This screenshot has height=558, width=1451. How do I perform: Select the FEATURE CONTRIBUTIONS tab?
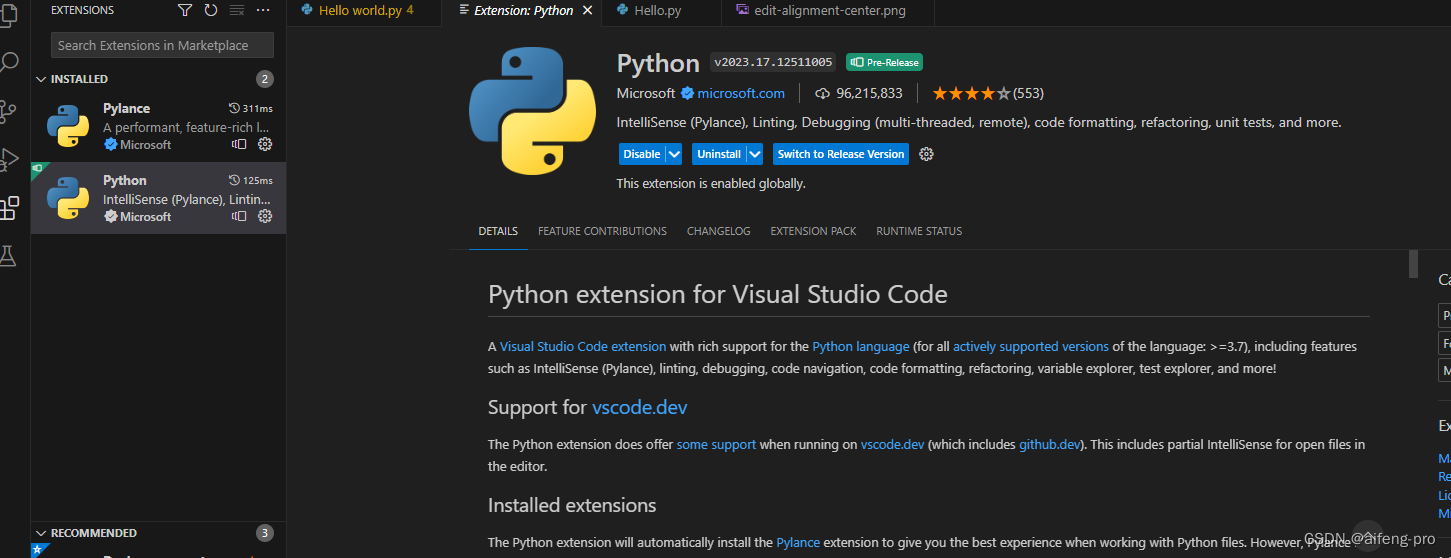[x=602, y=231]
